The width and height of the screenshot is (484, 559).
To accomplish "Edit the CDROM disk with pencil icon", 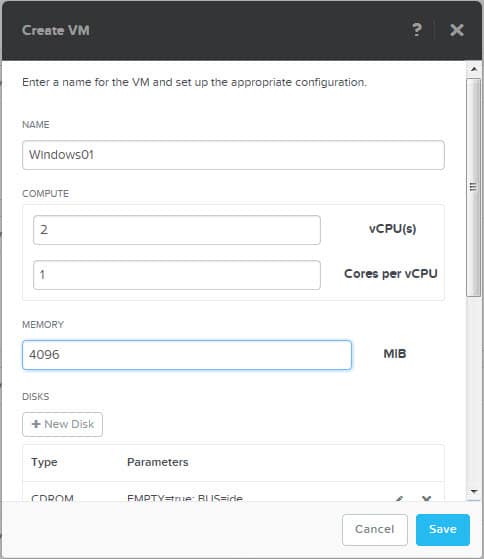I will 399,499.
